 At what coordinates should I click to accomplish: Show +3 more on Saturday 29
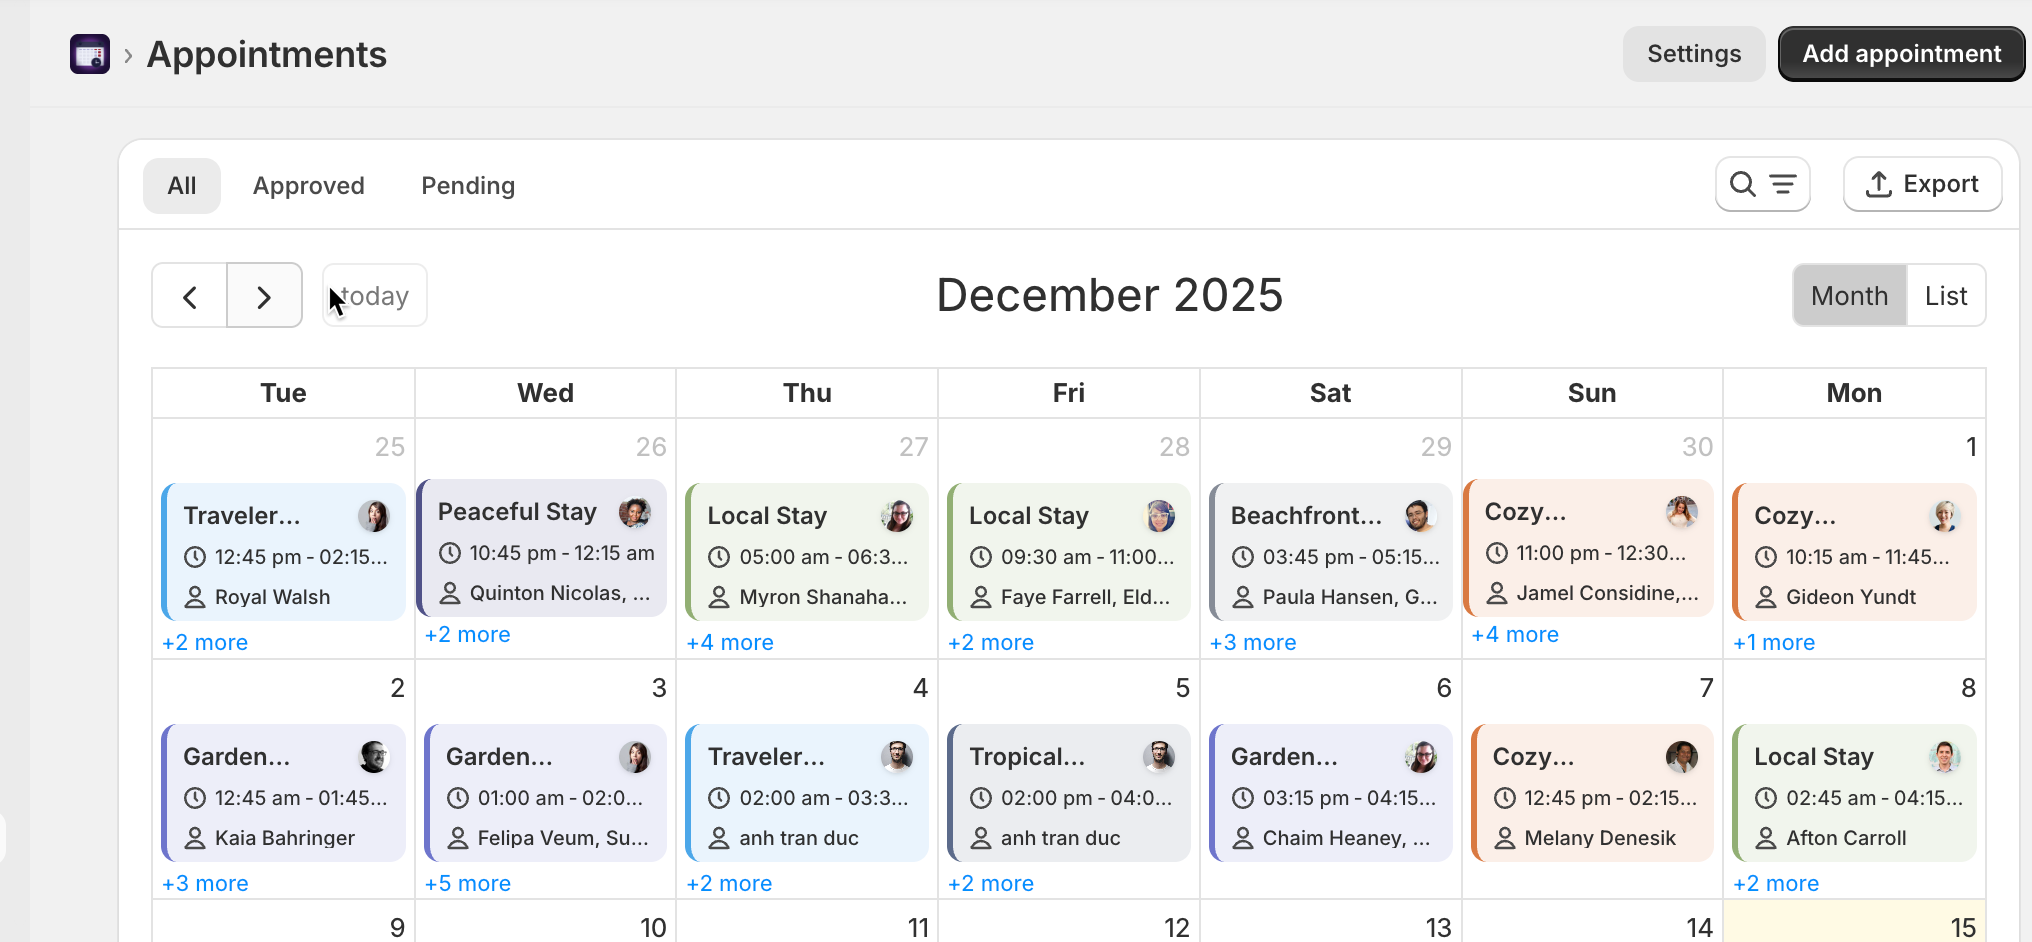pos(1253,642)
